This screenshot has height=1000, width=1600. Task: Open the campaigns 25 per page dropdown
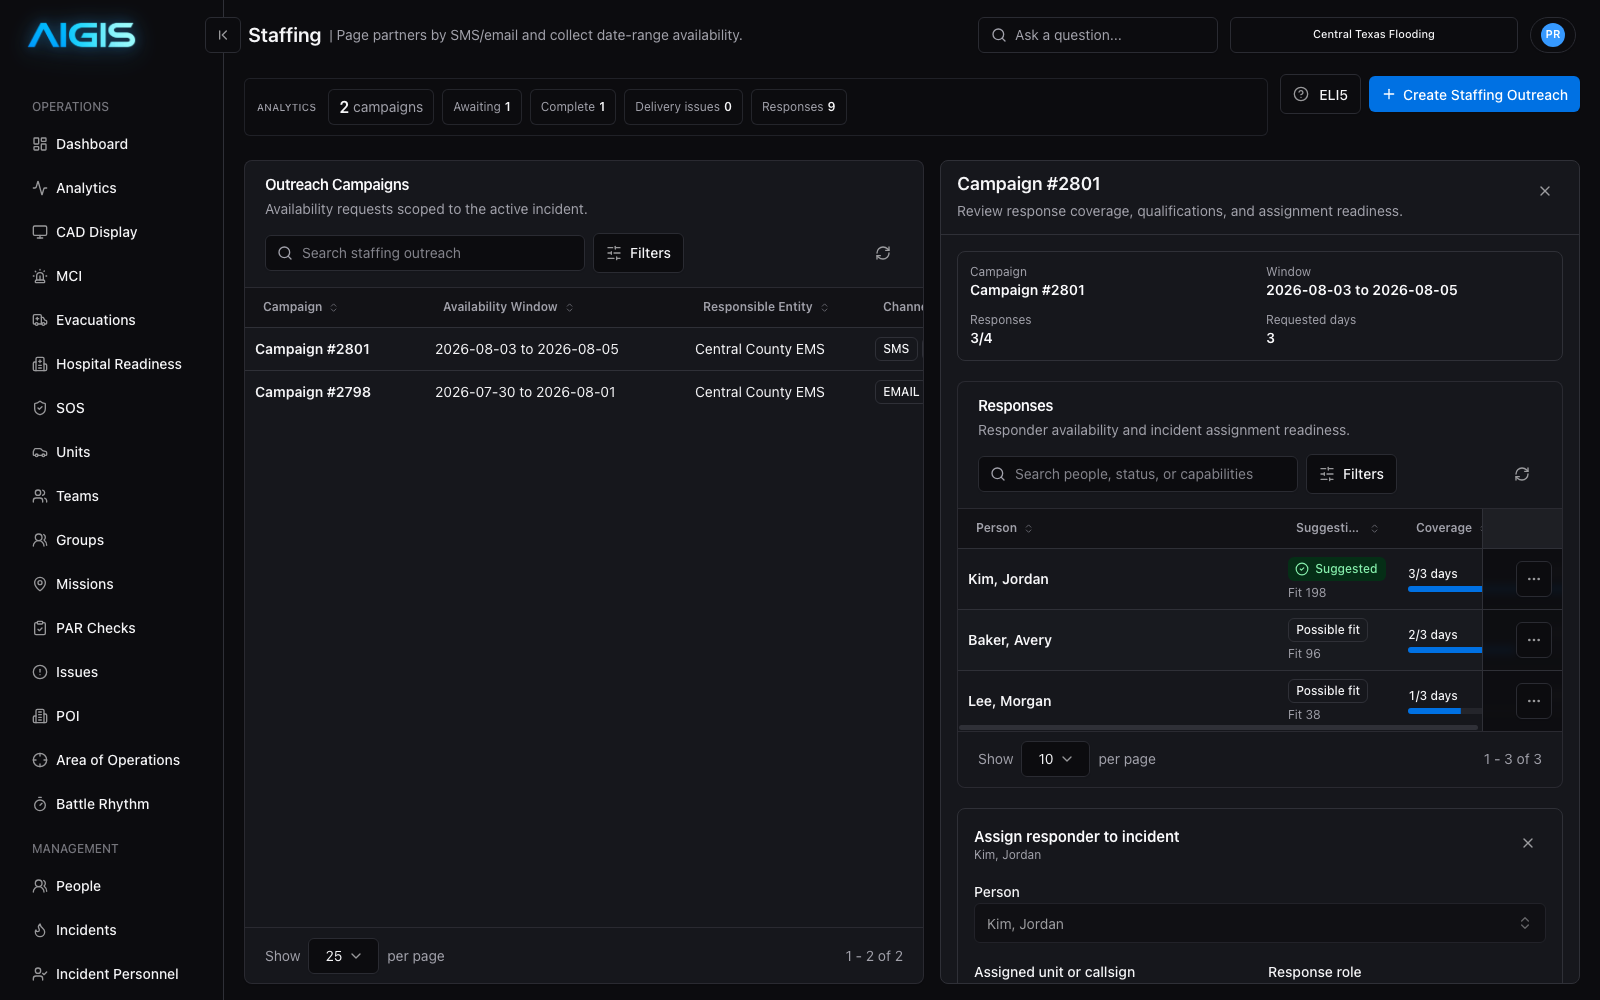tap(343, 956)
